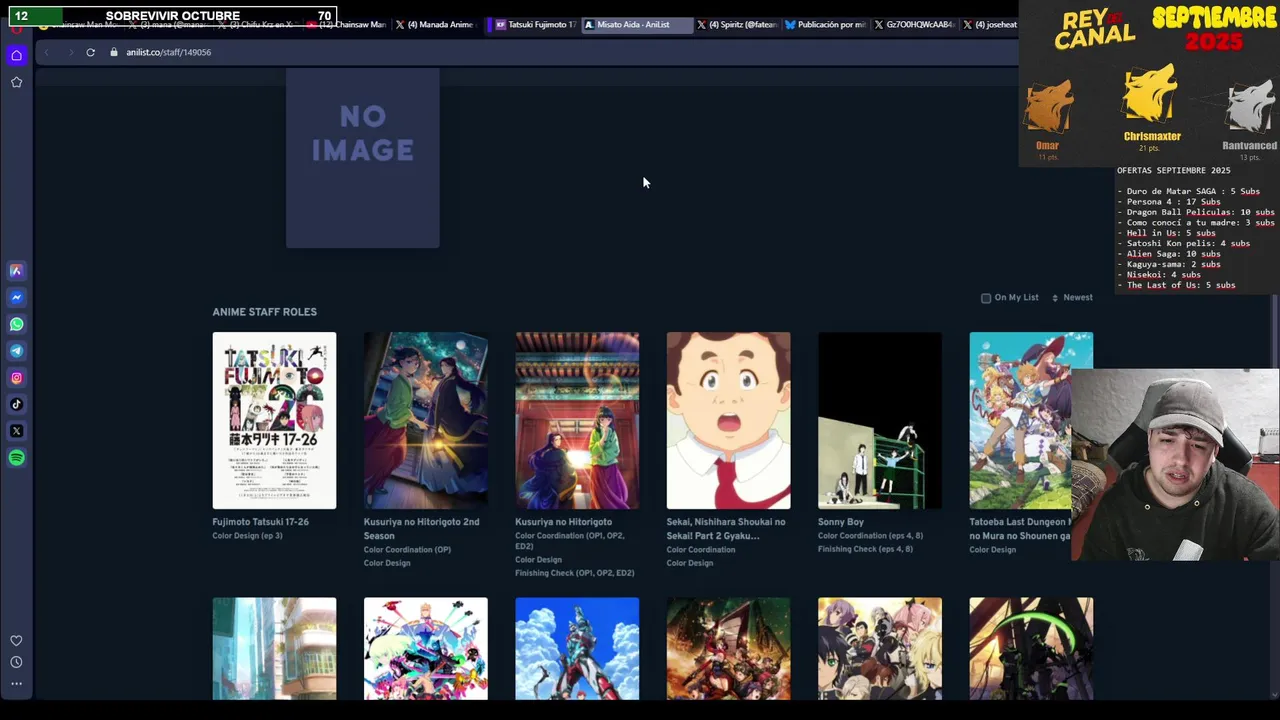Click the Color Coordination (eps 4, 8) text
Image resolution: width=1280 pixels, height=720 pixels.
(870, 536)
